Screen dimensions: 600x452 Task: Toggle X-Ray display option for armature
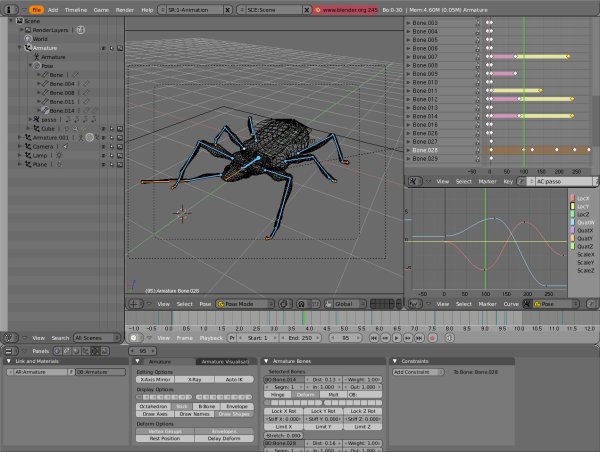(194, 380)
